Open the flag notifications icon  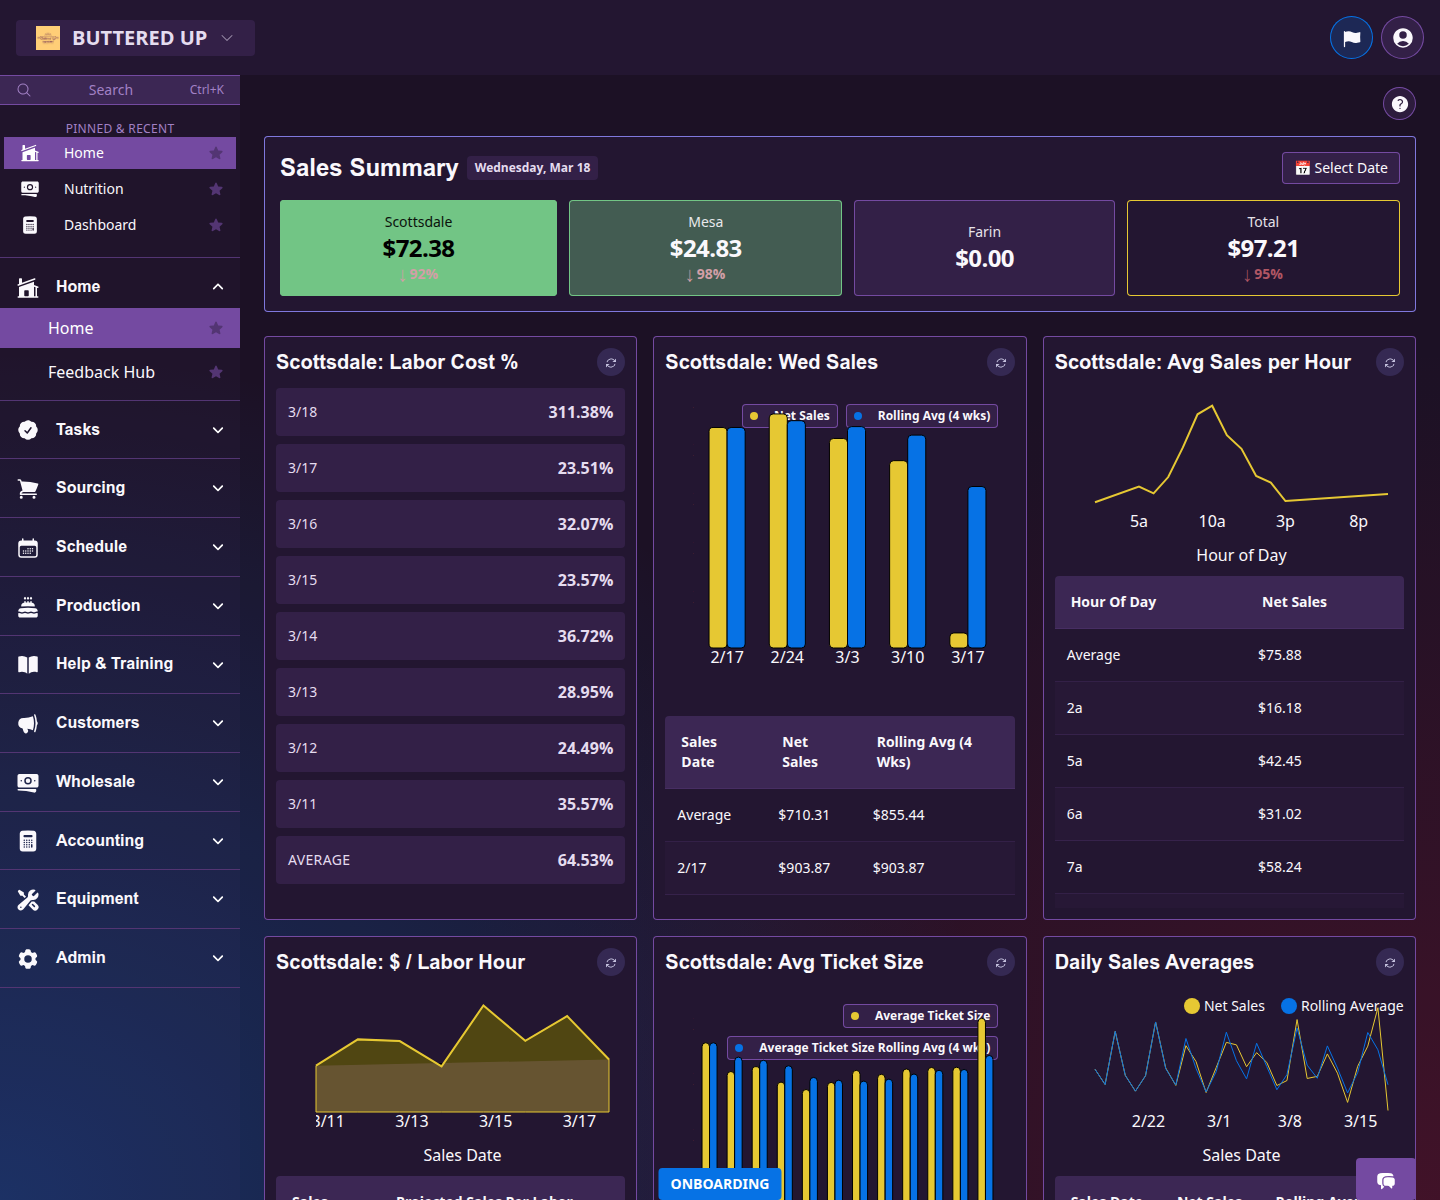1351,37
